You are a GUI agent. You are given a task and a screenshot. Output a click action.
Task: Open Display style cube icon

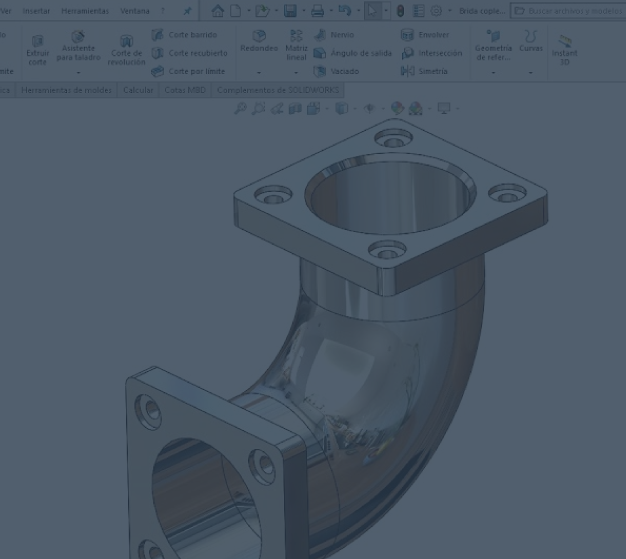click(341, 108)
